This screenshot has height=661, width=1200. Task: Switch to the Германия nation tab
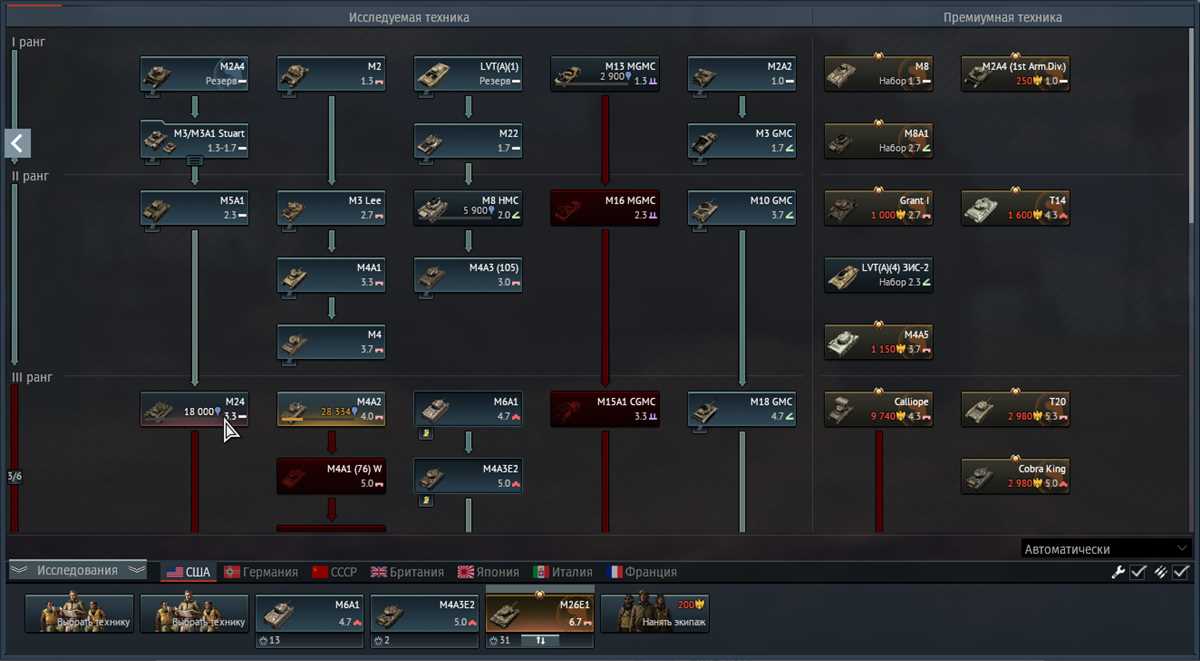(x=261, y=572)
